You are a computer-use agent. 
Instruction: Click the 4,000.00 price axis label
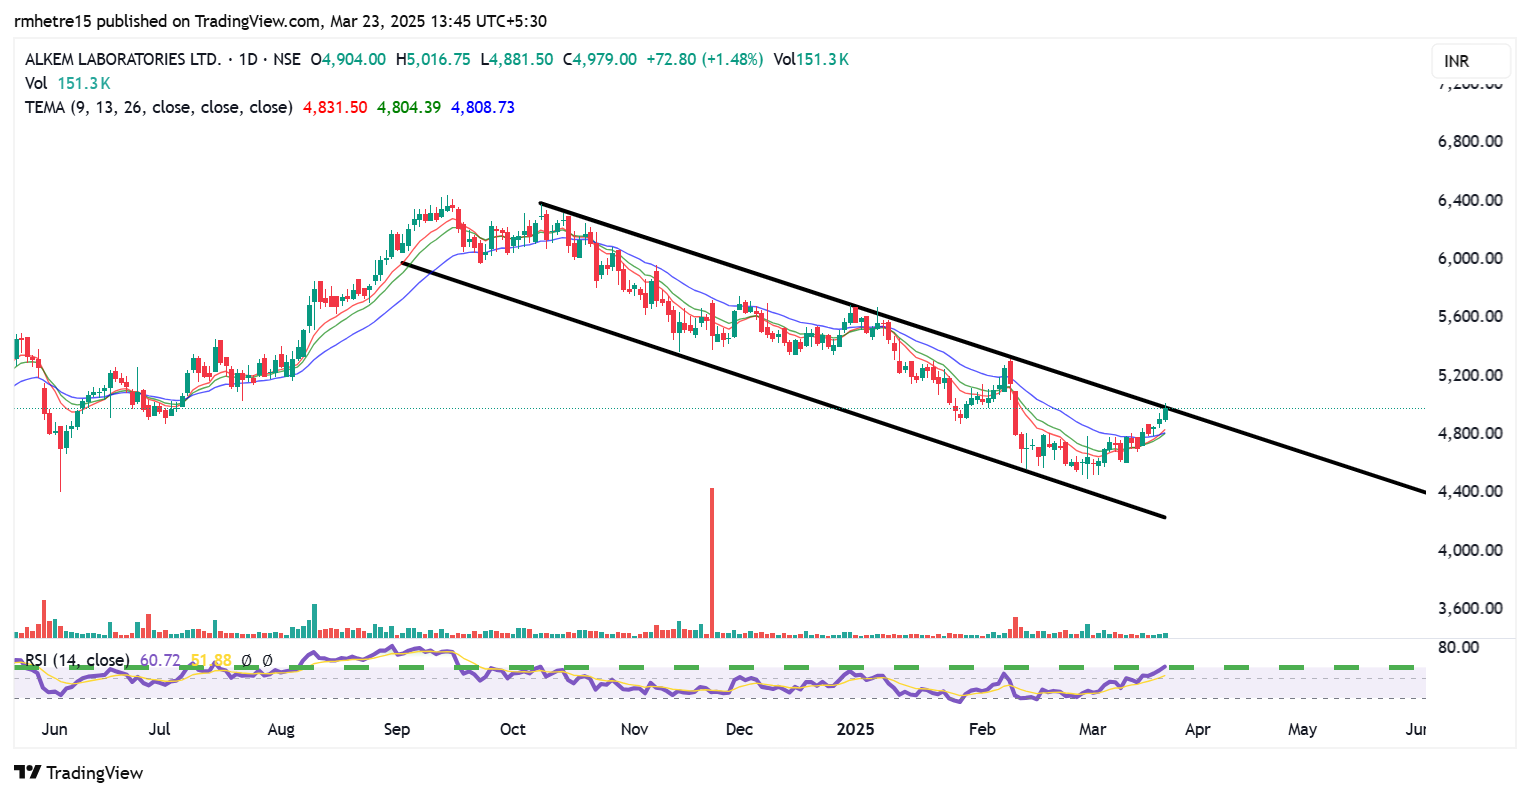click(x=1470, y=550)
